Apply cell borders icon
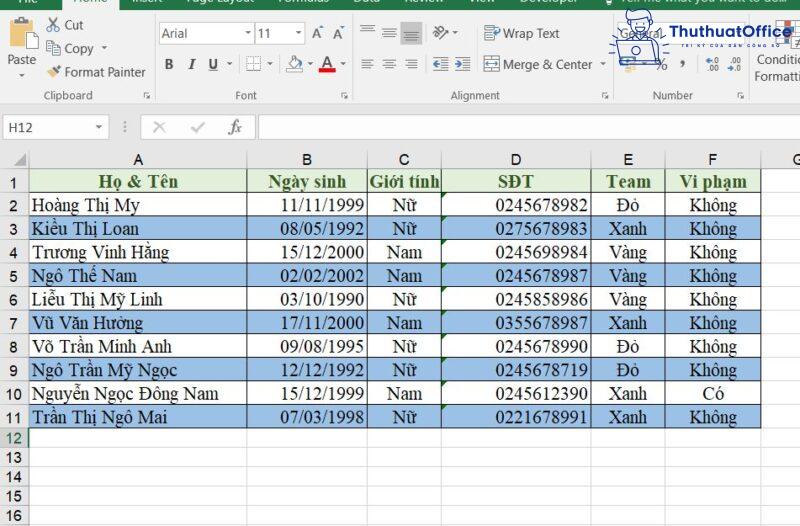The image size is (800, 526). 253,64
